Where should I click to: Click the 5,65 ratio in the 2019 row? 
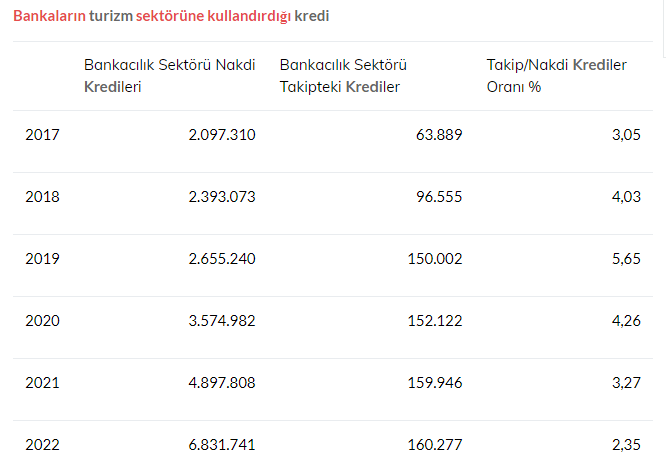(626, 259)
